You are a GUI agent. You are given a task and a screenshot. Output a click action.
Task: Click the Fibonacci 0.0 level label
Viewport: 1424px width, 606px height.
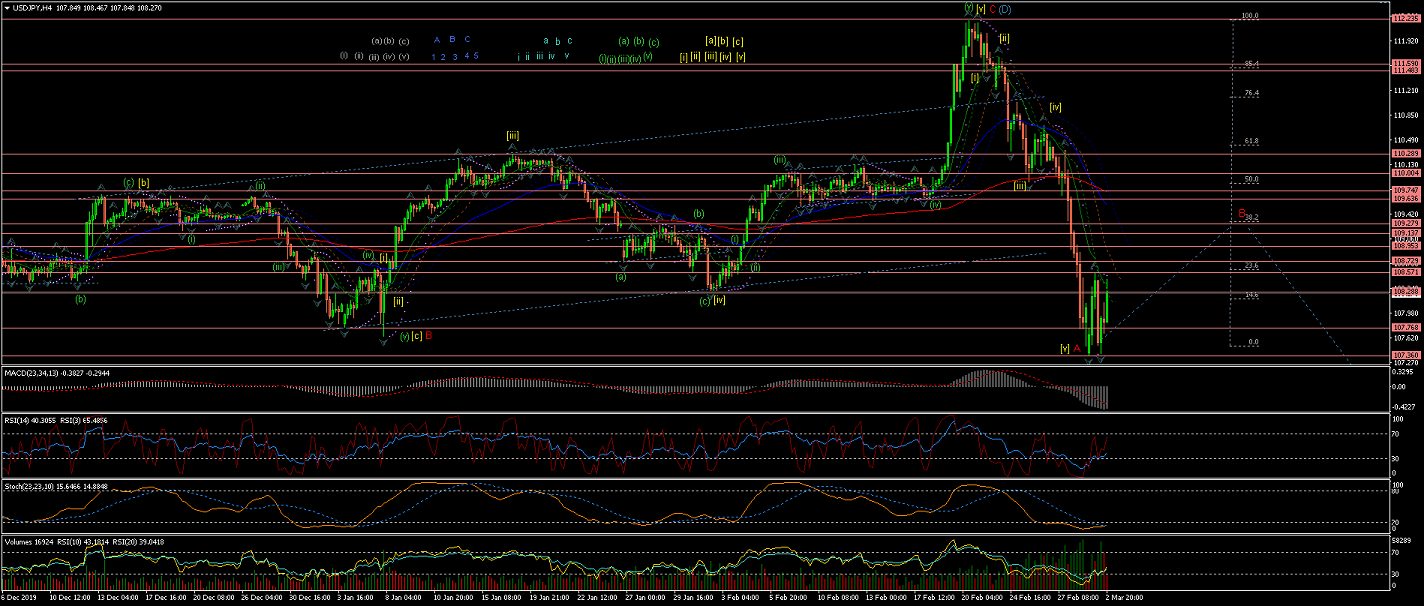coord(1252,342)
